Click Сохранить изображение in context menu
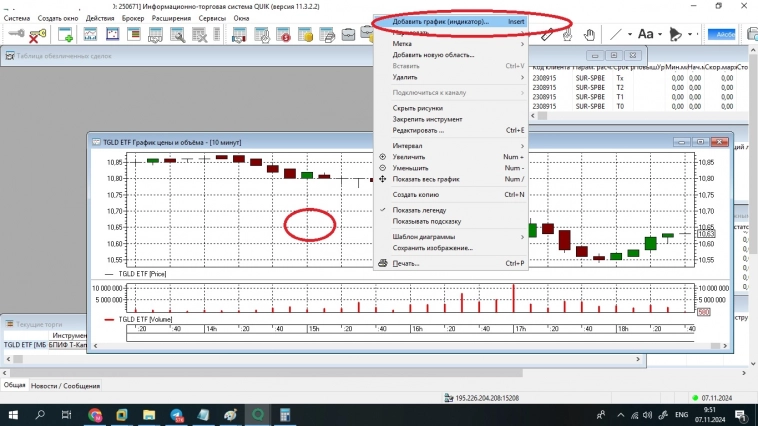Screen dimensions: 758x426 pyautogui.click(x=432, y=248)
